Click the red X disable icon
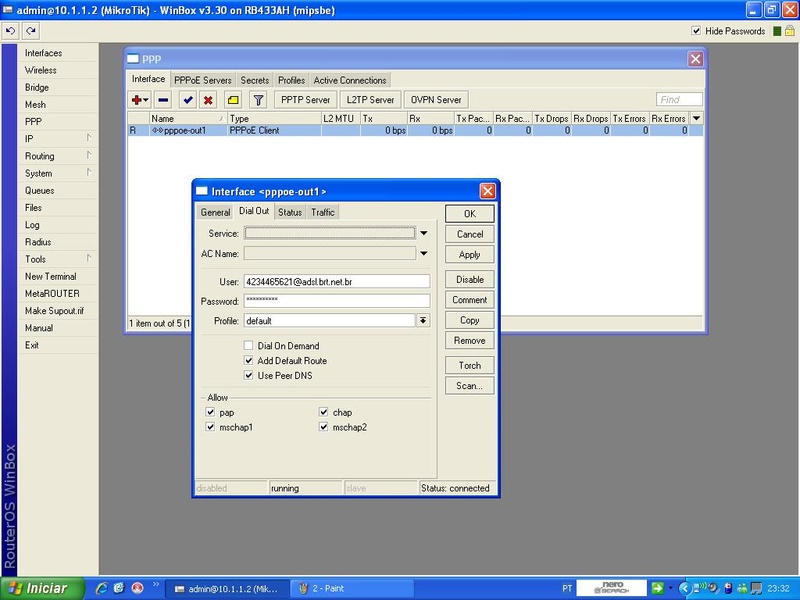Screen dimensions: 800x600 [x=208, y=100]
